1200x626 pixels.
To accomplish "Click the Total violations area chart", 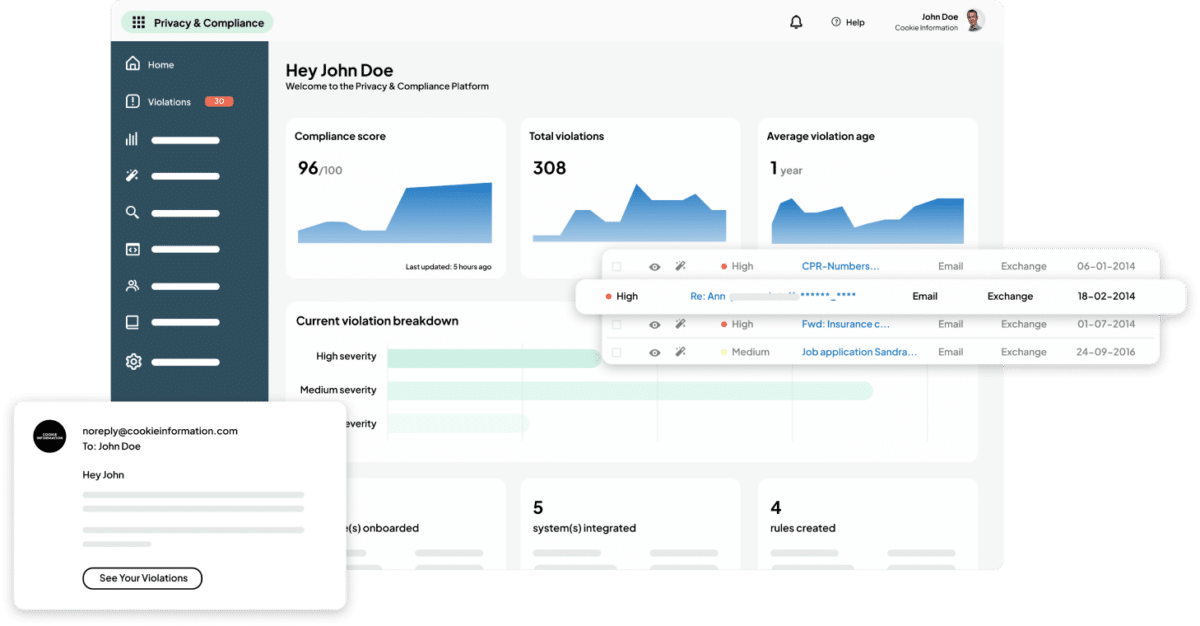I will coord(630,213).
